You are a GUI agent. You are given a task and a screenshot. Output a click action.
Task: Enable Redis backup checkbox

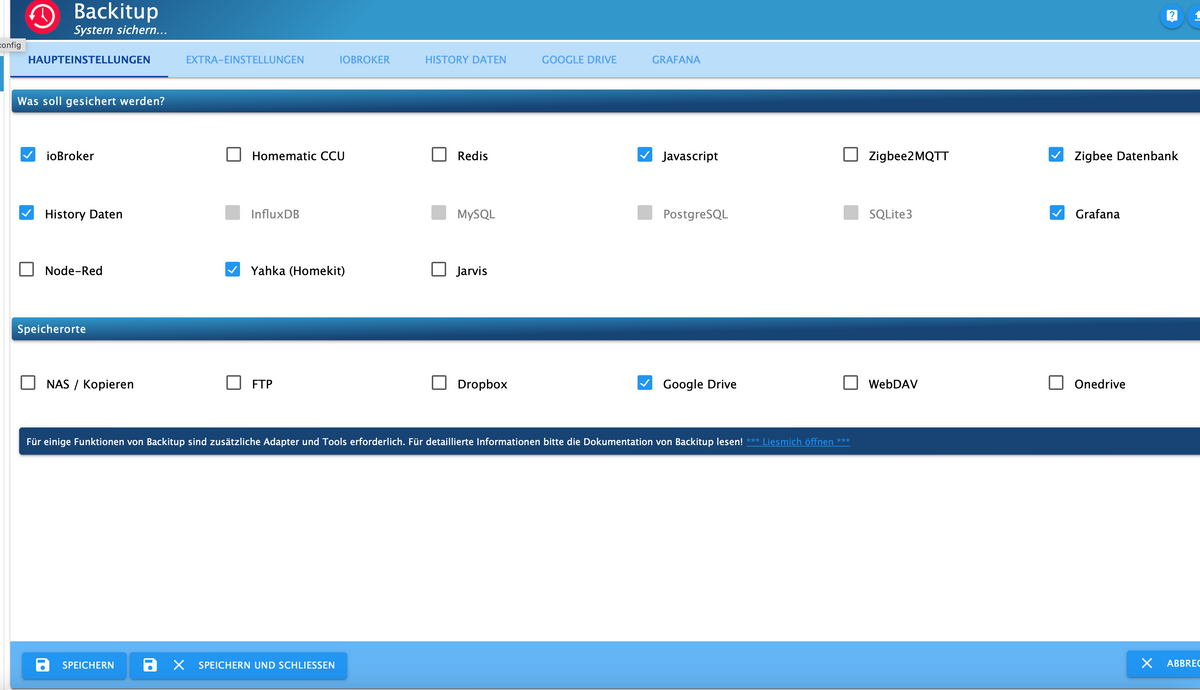(439, 155)
